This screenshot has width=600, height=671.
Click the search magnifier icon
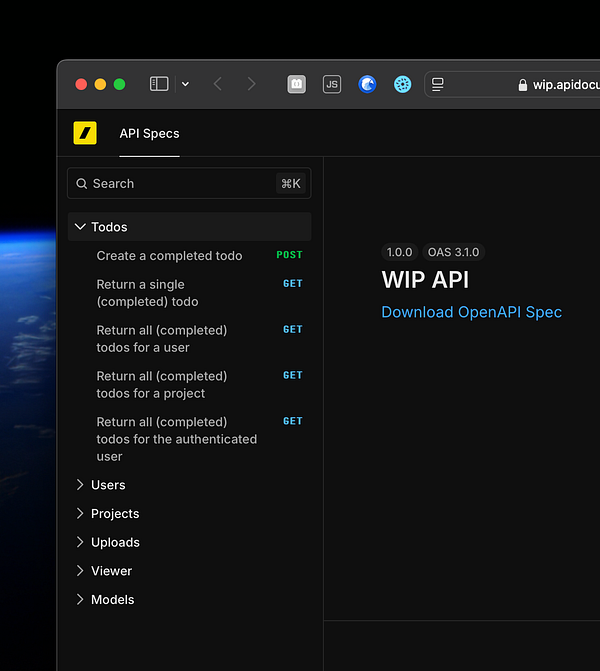coord(82,184)
